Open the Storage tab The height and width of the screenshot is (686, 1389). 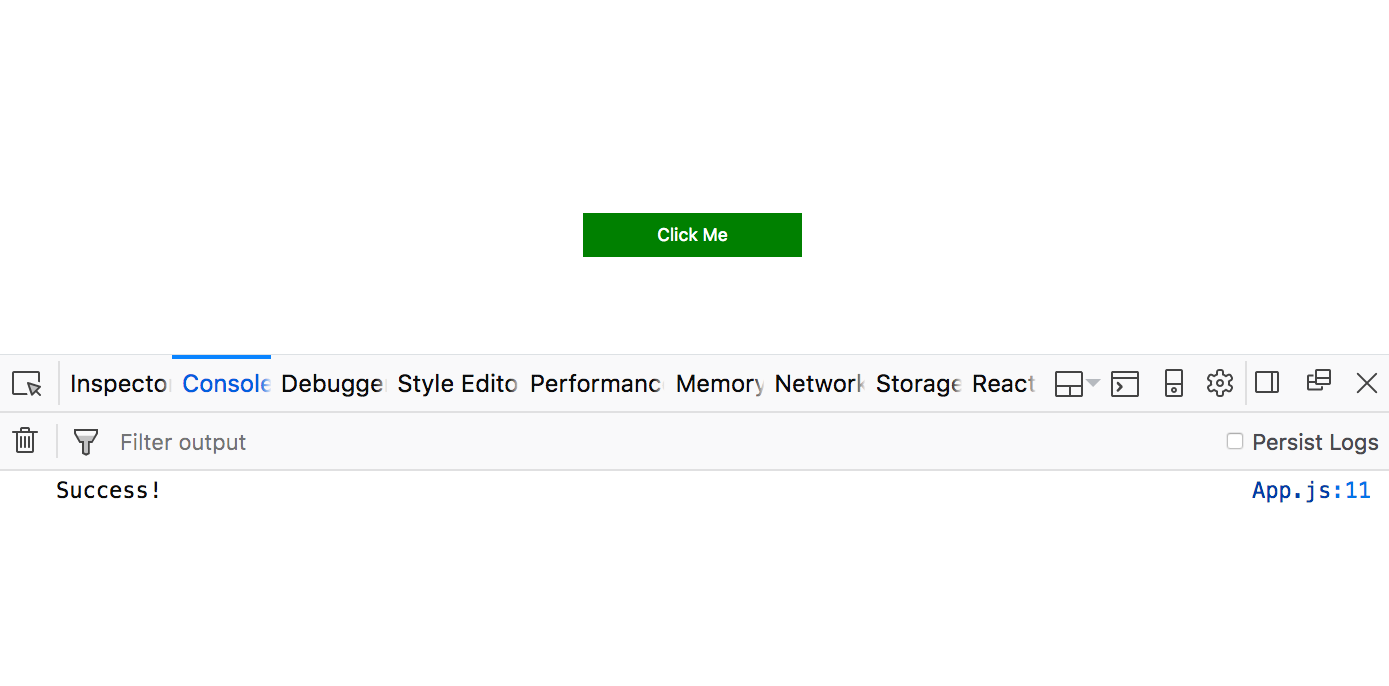coord(918,384)
